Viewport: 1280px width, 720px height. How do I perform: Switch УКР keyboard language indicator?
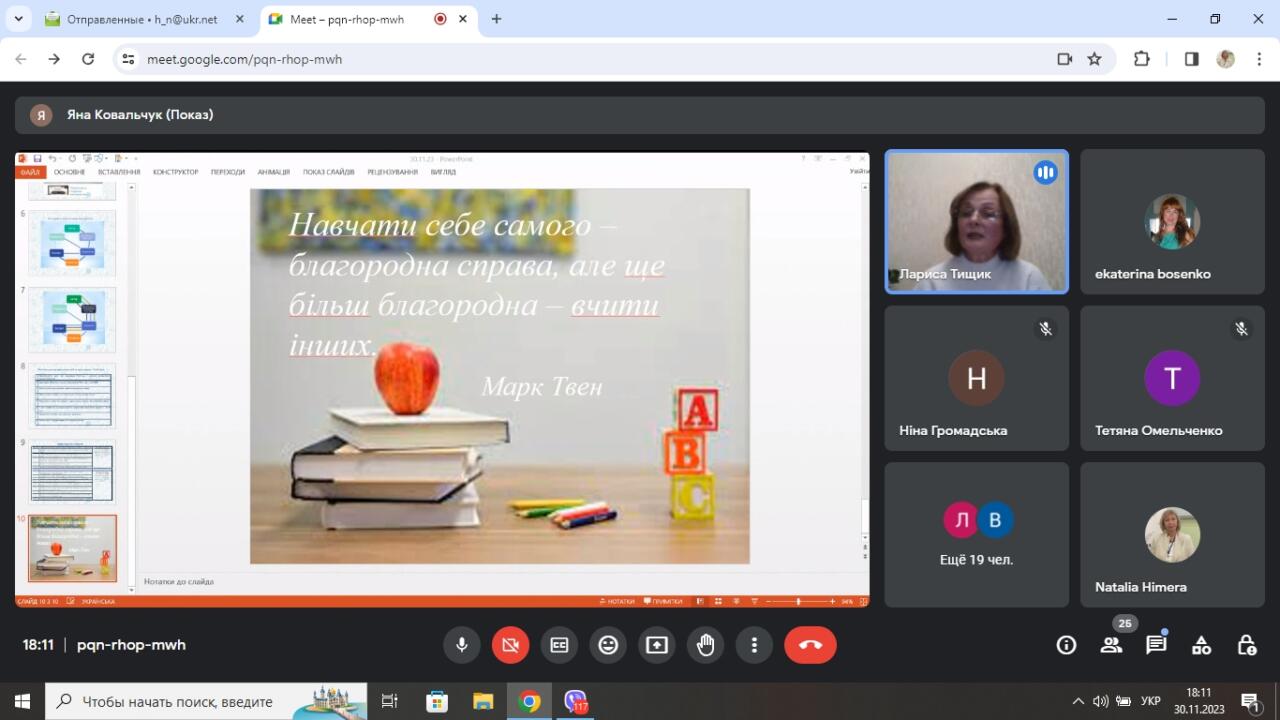tap(1151, 701)
